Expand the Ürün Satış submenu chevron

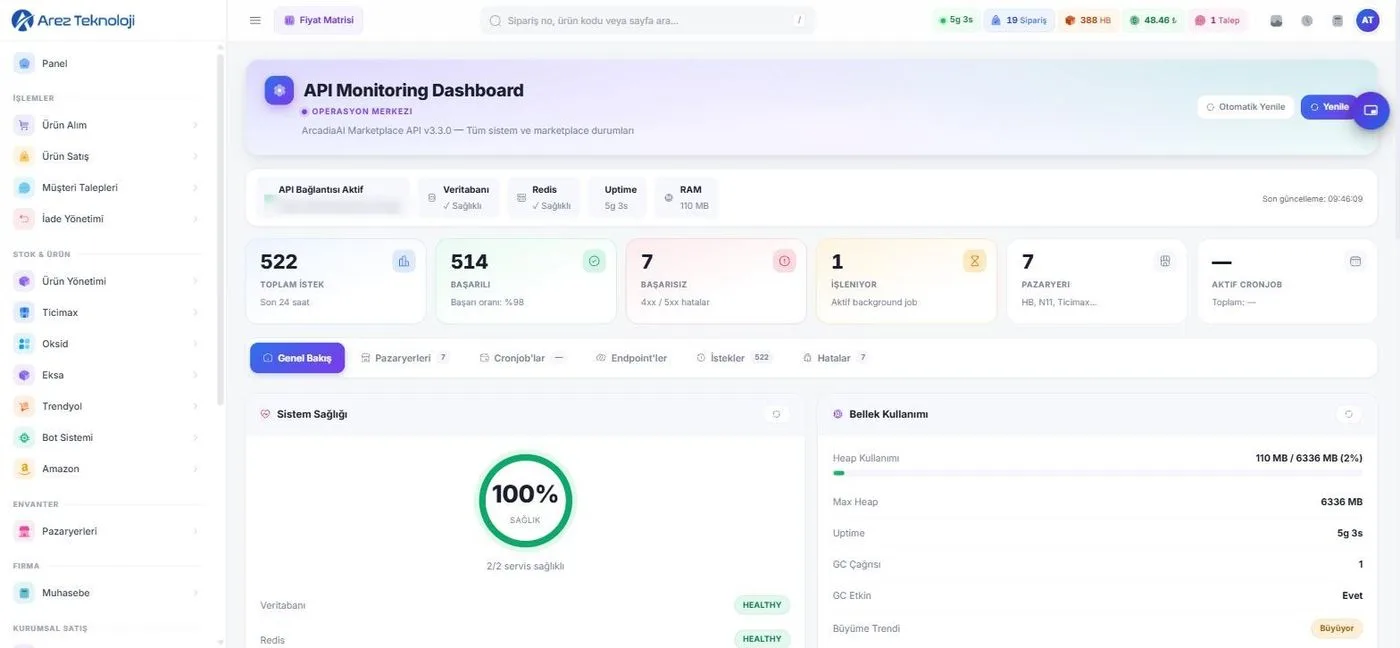195,156
